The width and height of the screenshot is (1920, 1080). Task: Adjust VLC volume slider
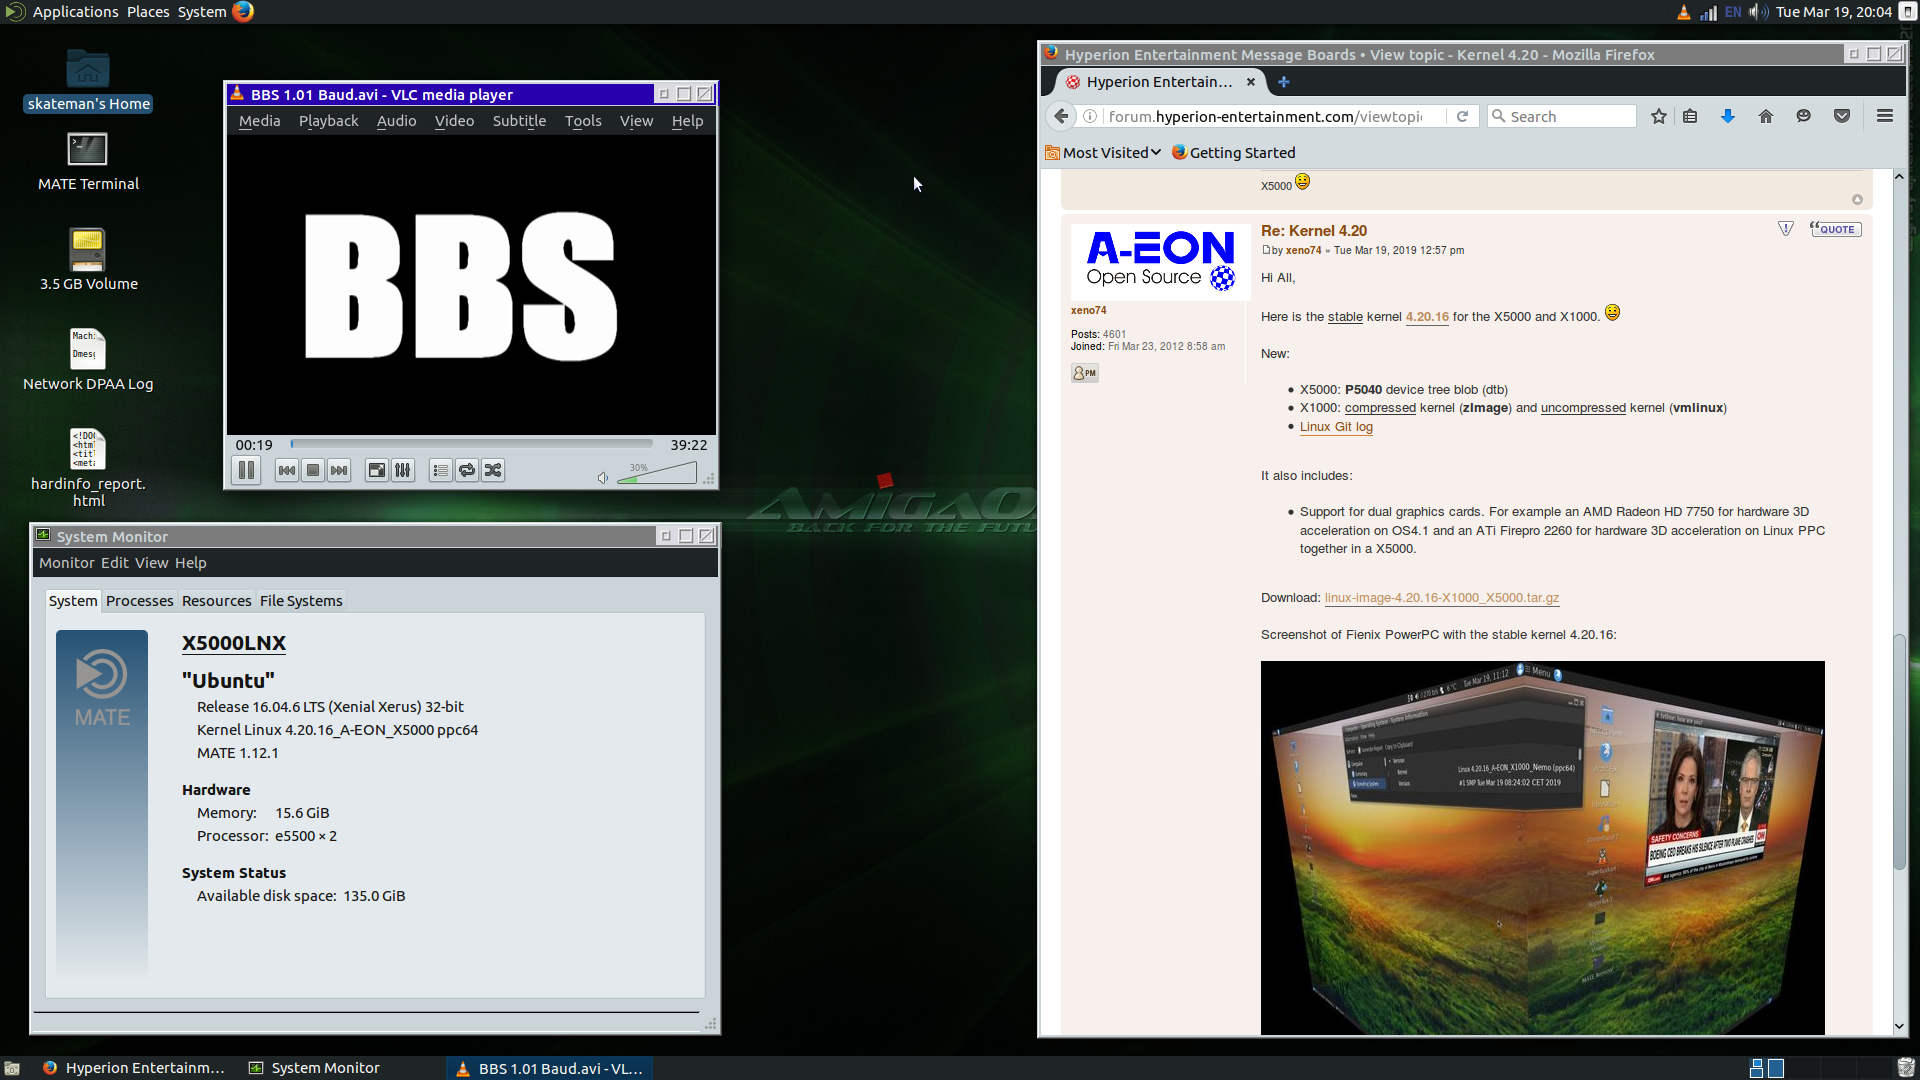pos(657,473)
